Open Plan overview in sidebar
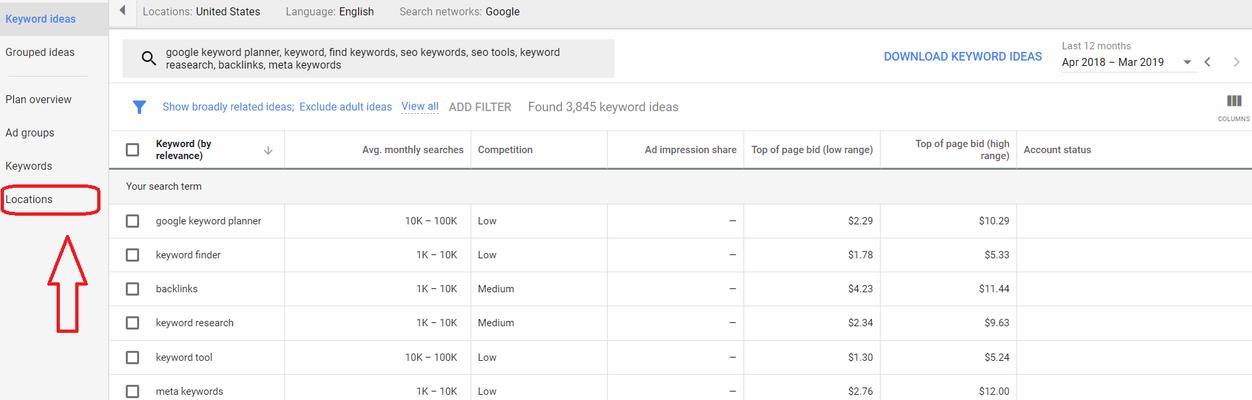Image resolution: width=1252 pixels, height=400 pixels. click(x=38, y=99)
